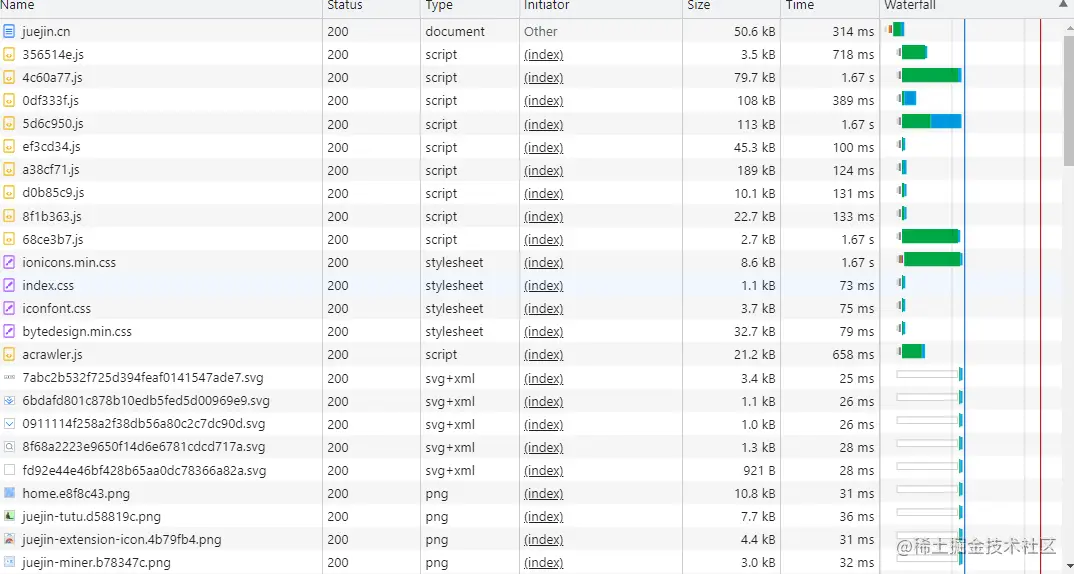
Task: Click the script icon beside 8f1b363.js
Action: click(9, 216)
